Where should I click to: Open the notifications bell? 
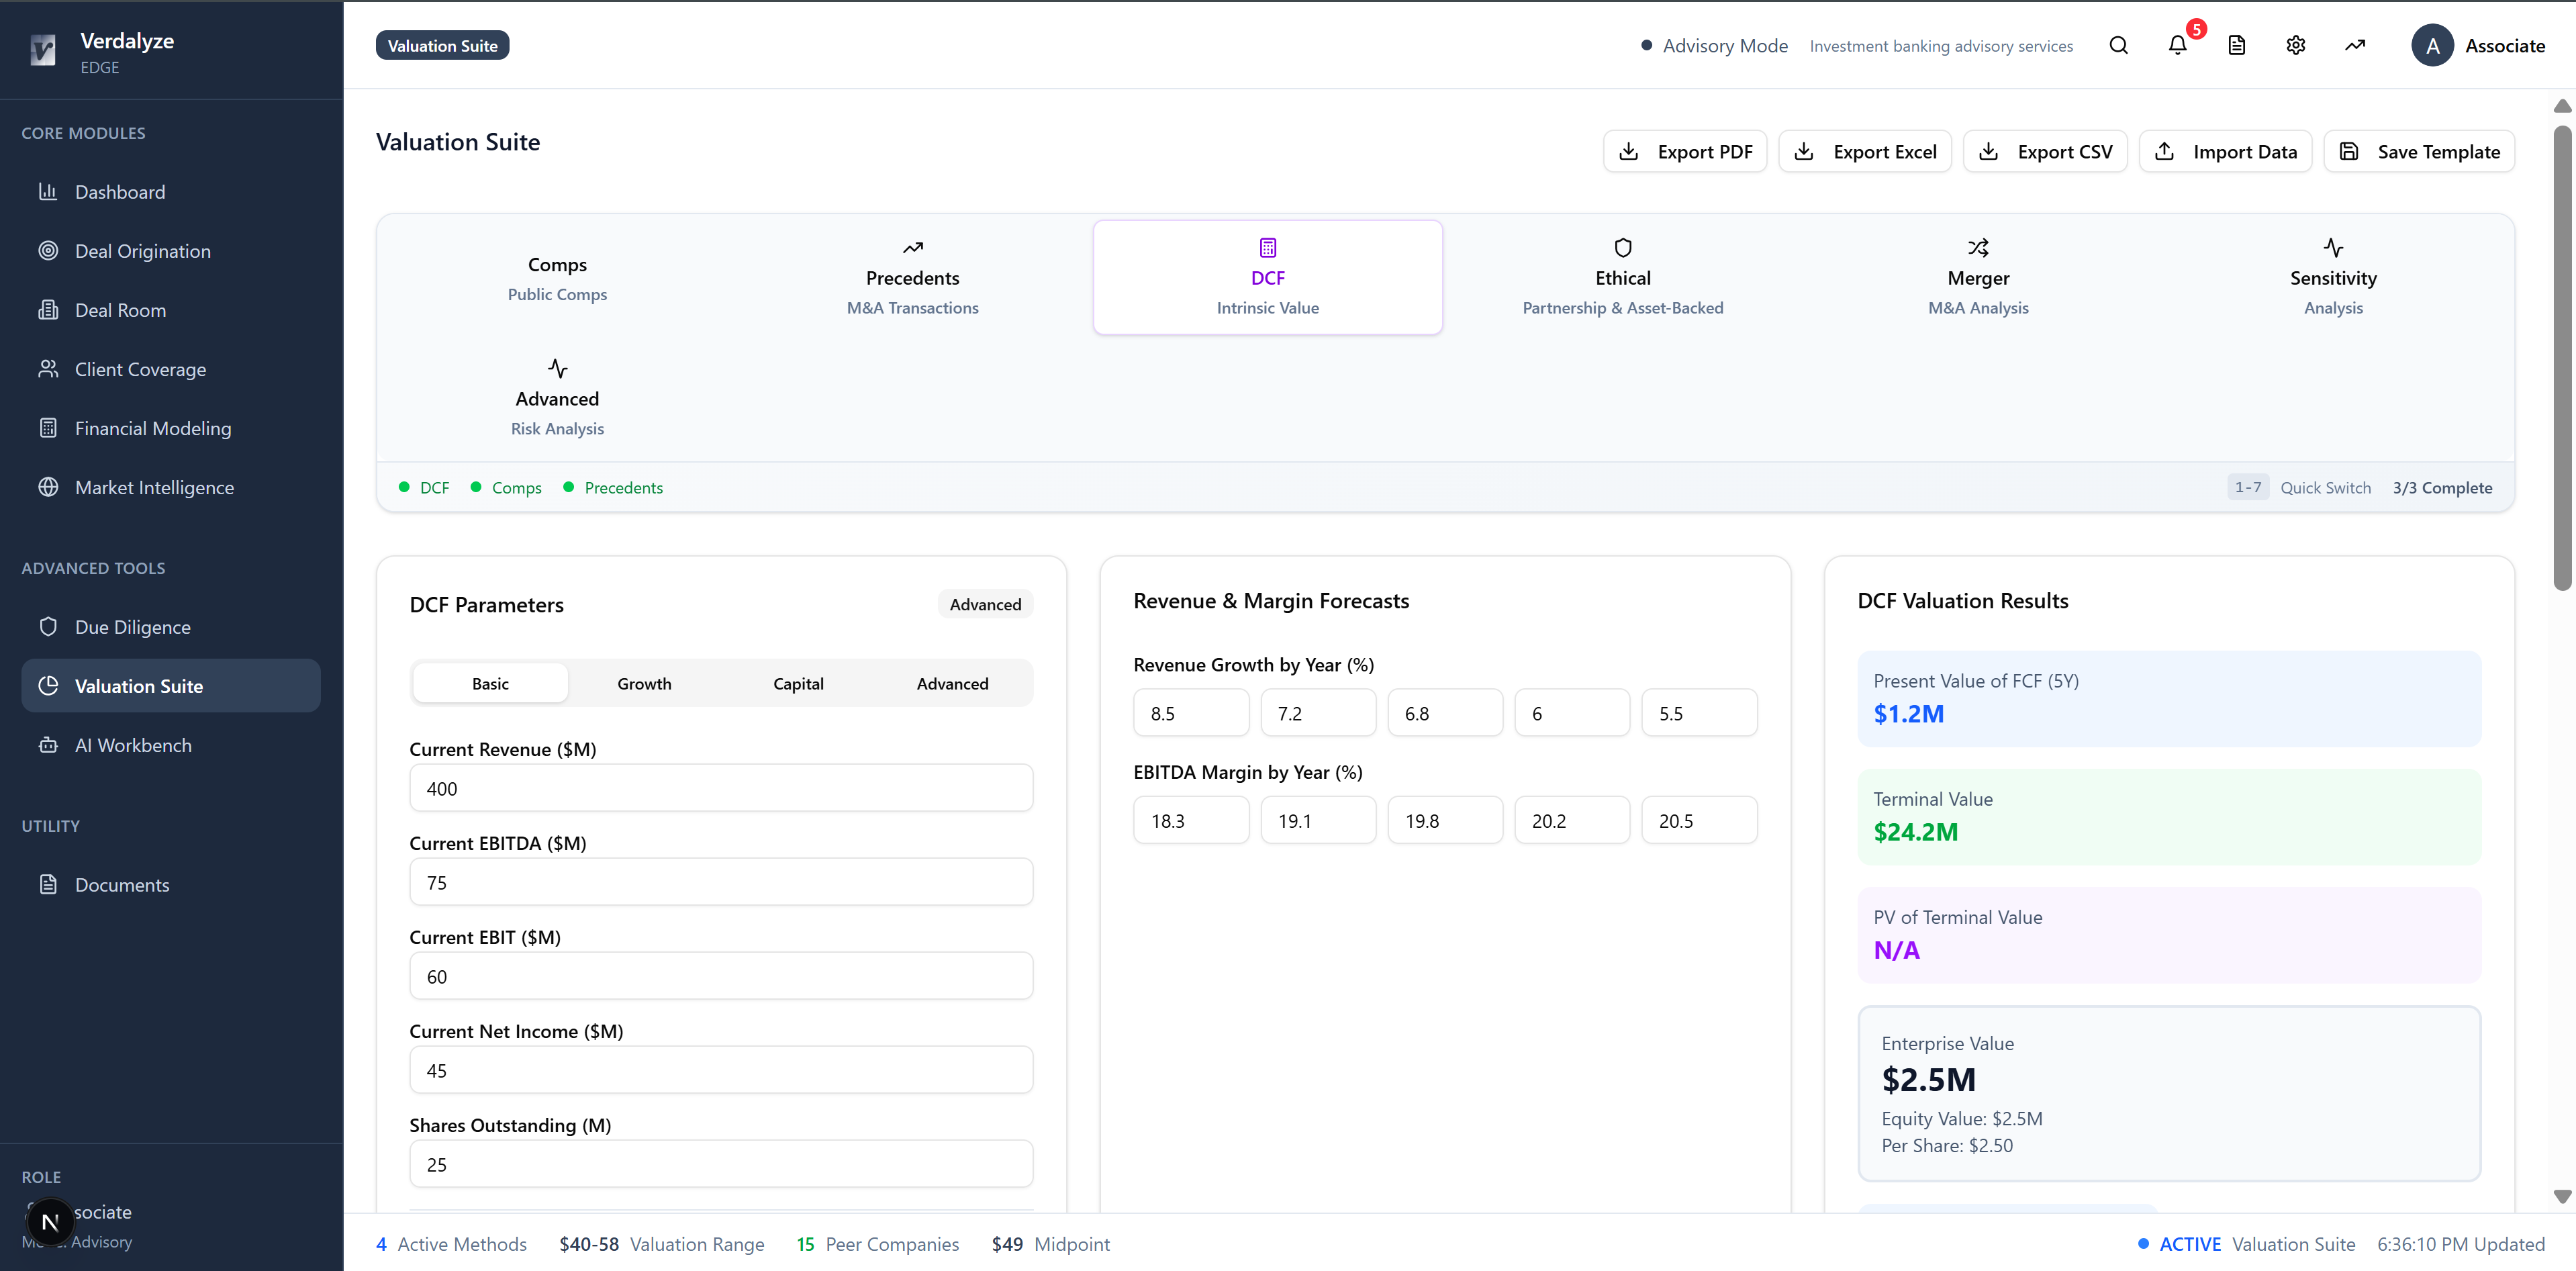[2177, 45]
